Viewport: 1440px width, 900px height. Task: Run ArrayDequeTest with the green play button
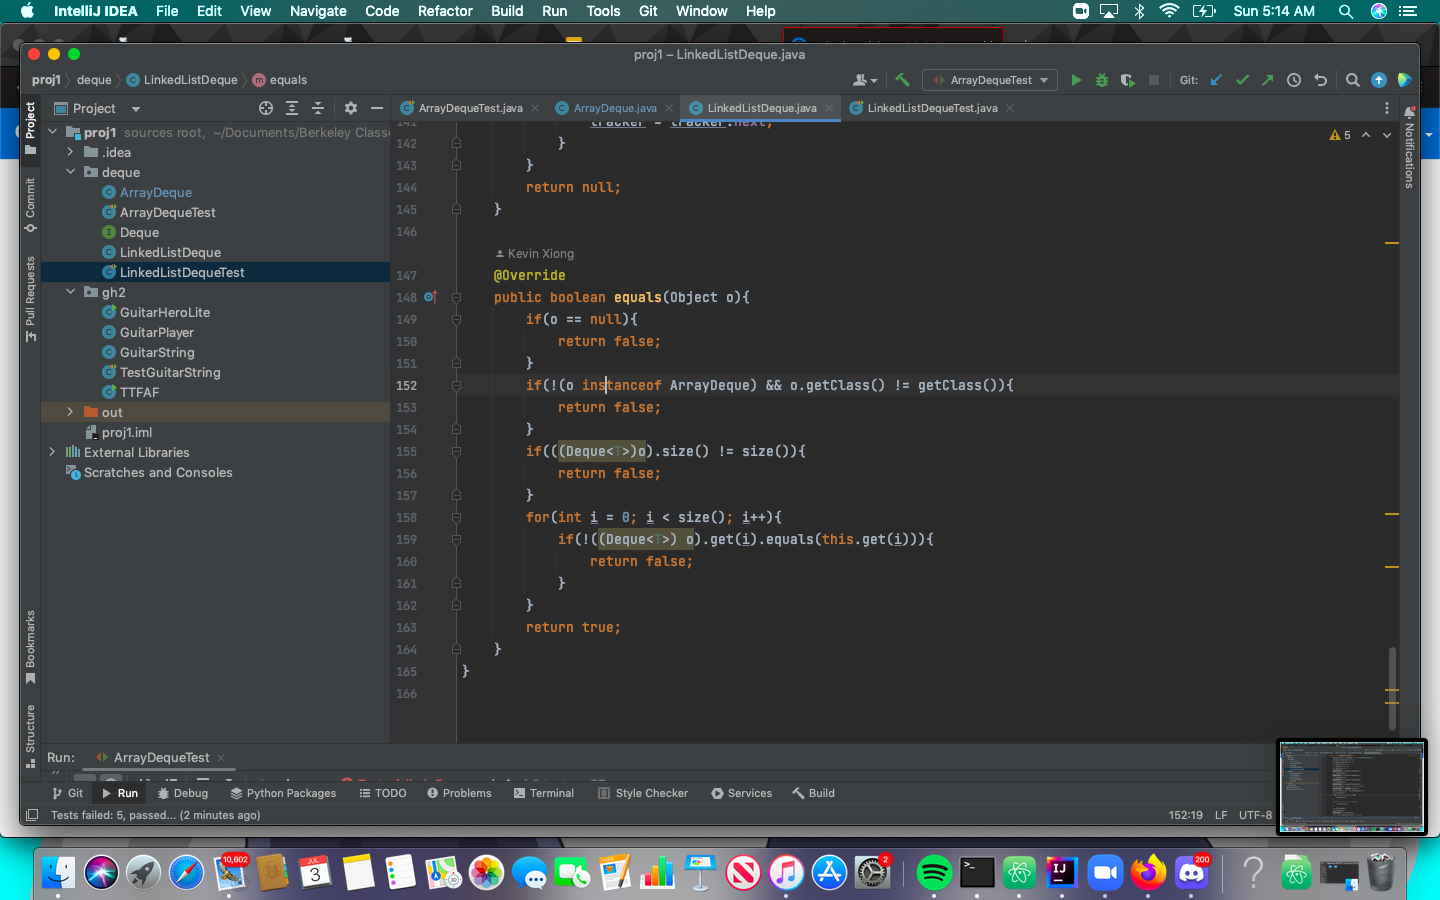coord(1076,80)
